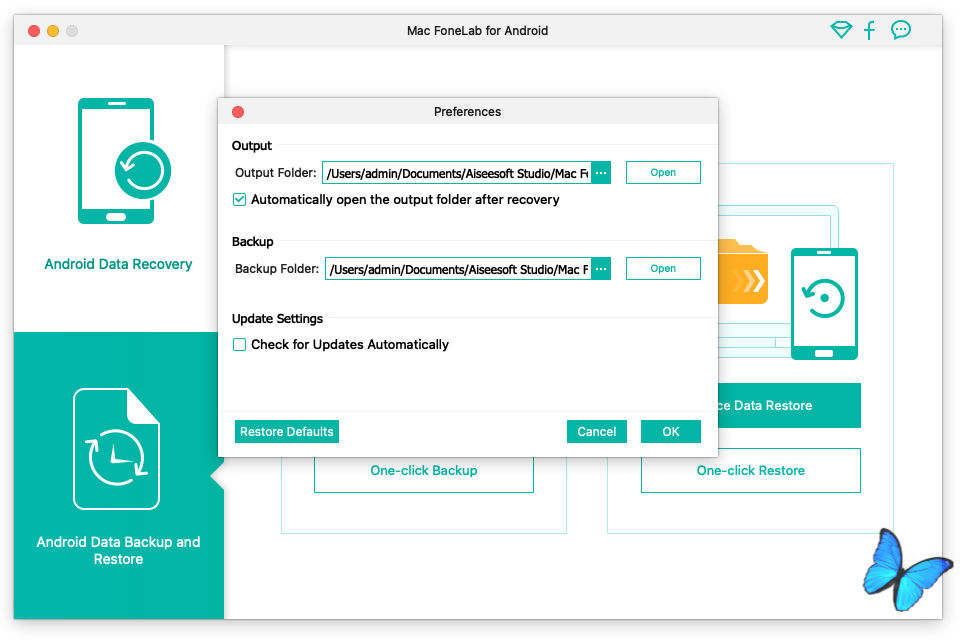Click the Backup Folder path field
The width and height of the screenshot is (971, 640).
click(x=457, y=269)
